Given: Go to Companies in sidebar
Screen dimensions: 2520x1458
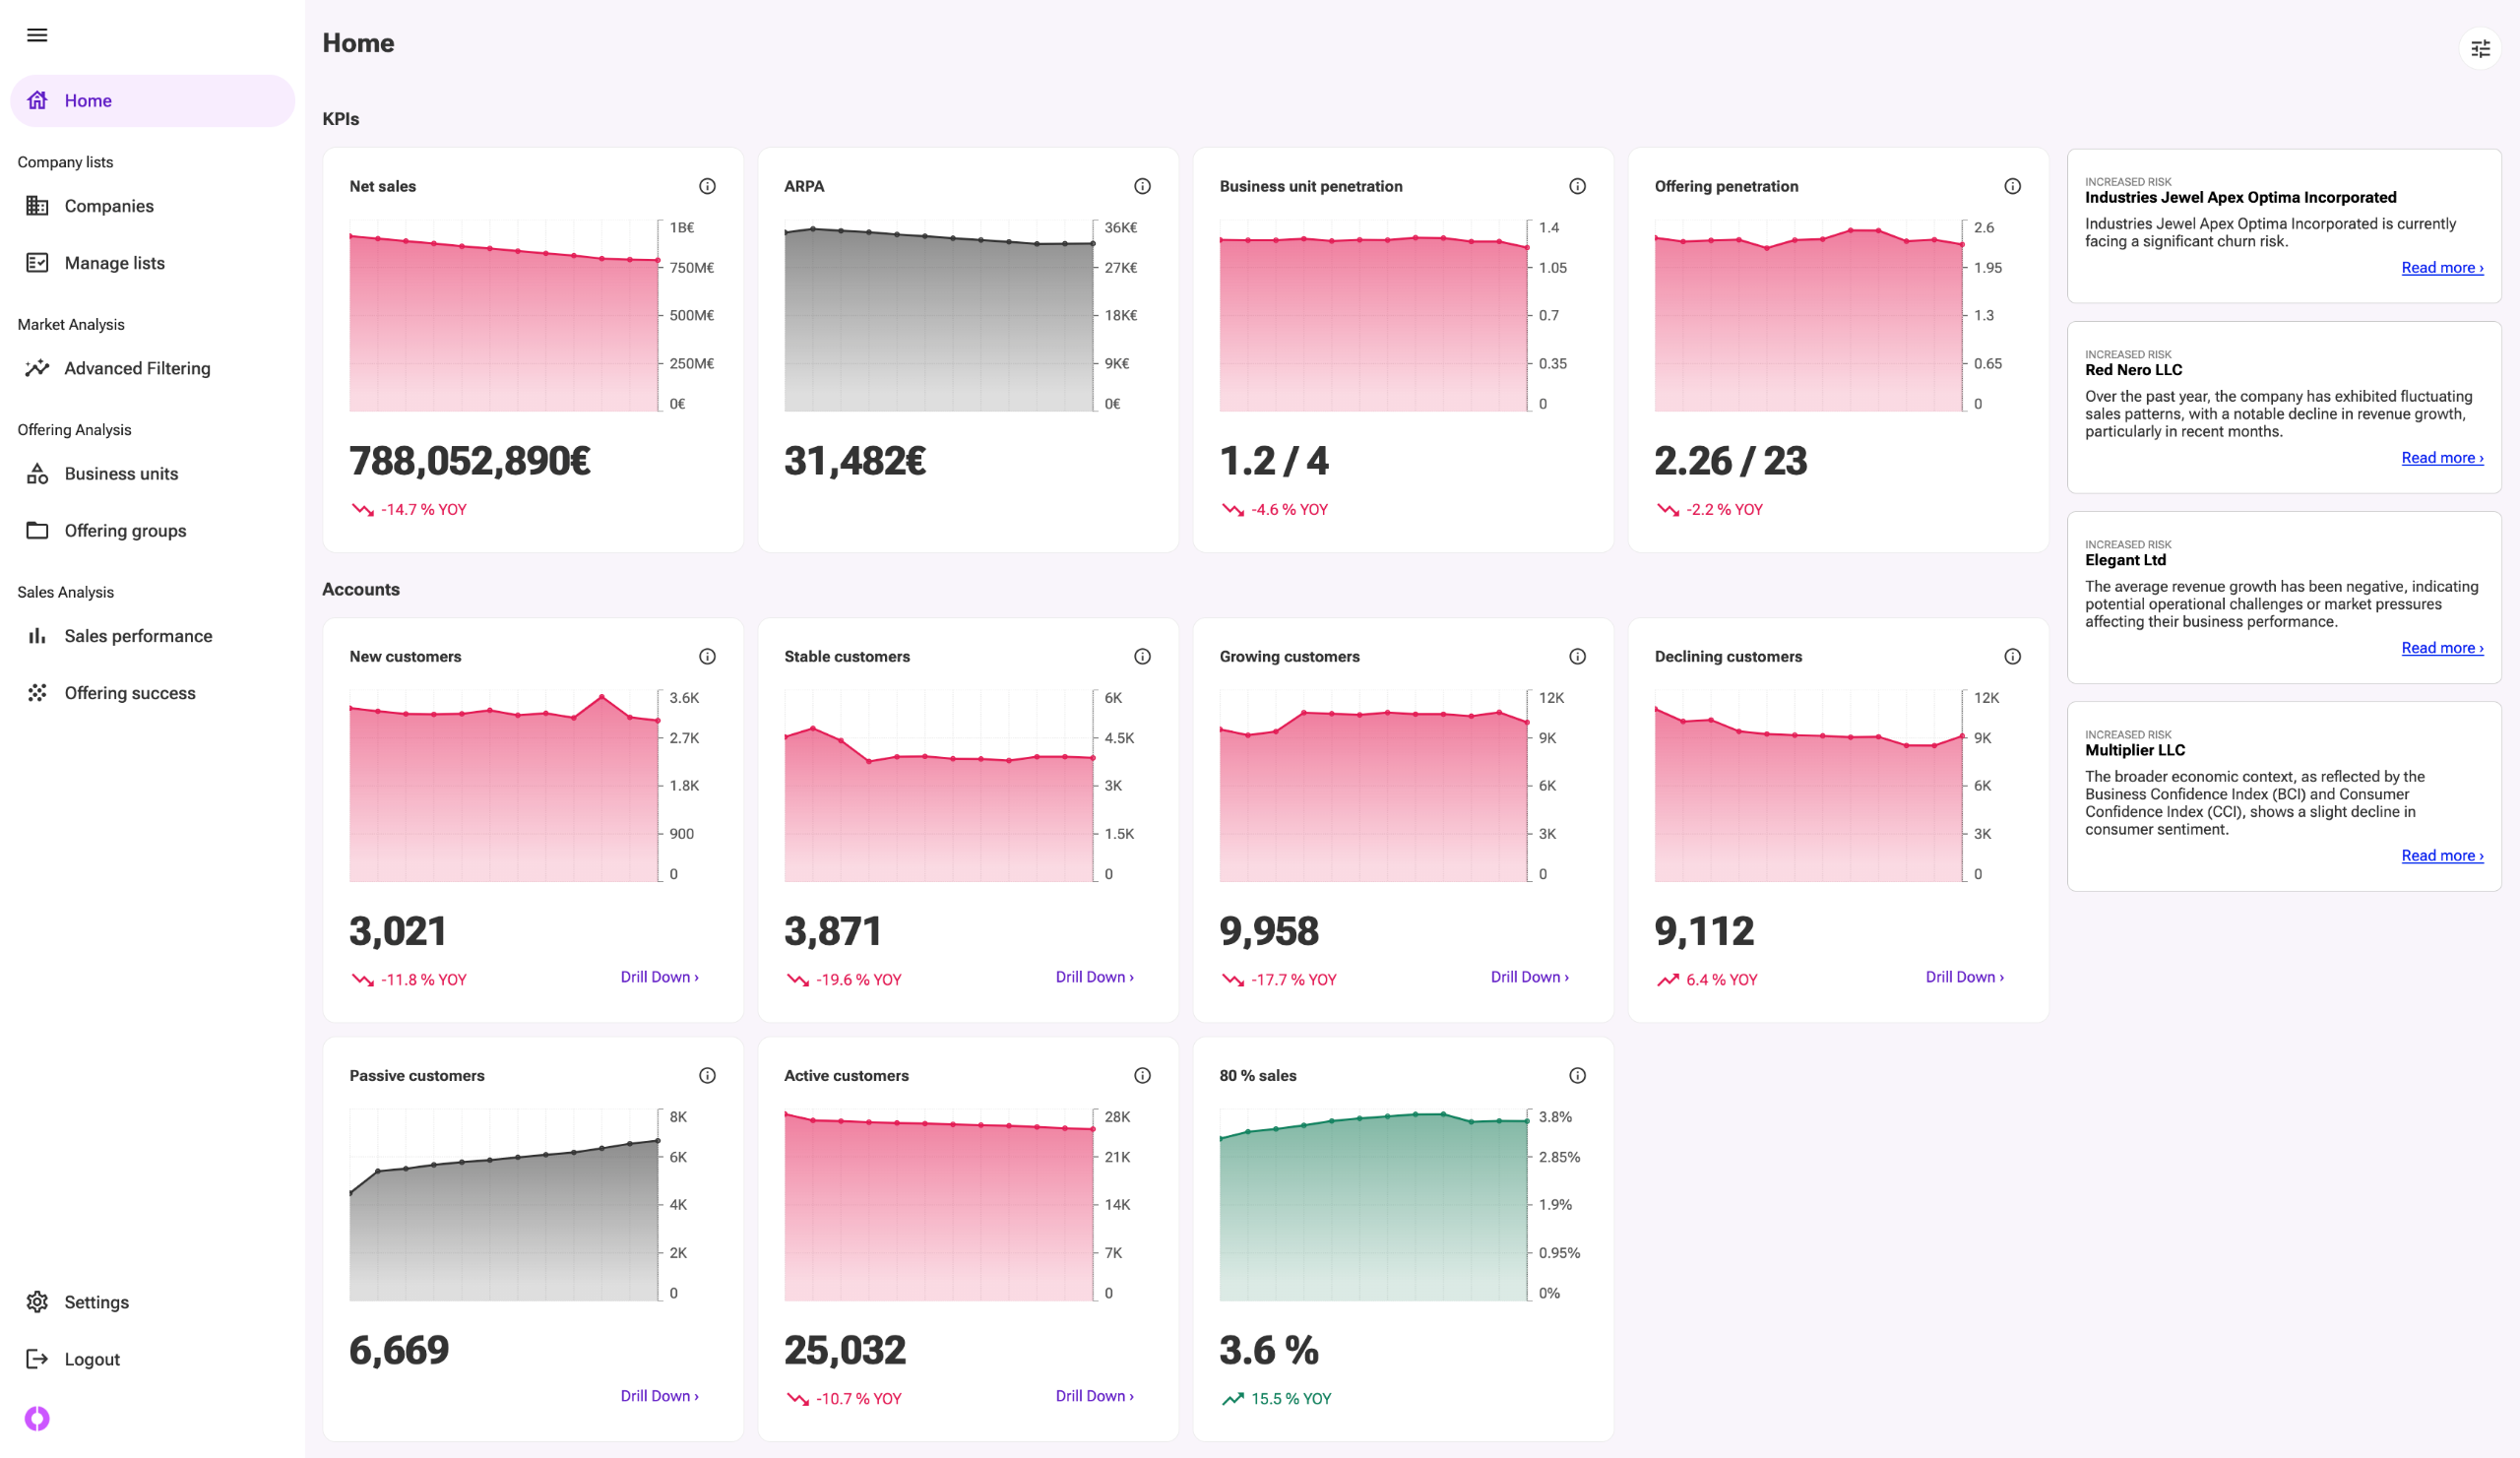Looking at the screenshot, I should pos(108,206).
